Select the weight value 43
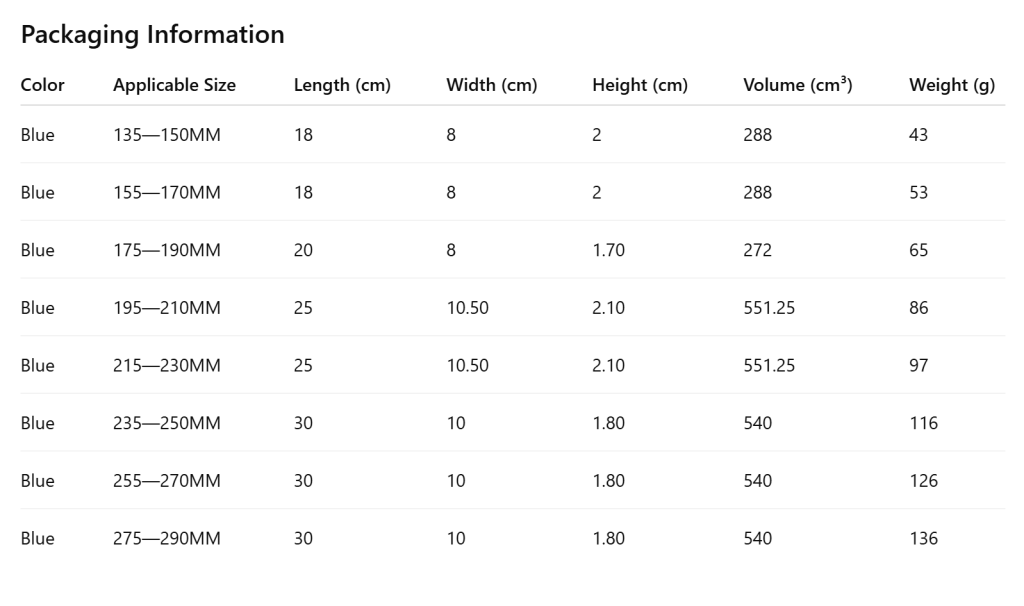Image resolution: width=1024 pixels, height=606 pixels. coord(918,135)
